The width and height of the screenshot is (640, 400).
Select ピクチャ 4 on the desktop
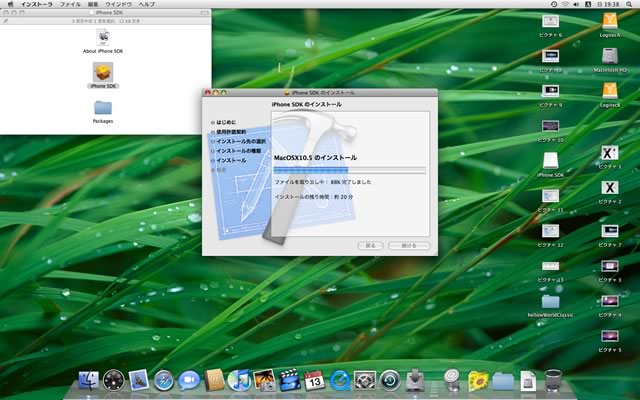click(610, 306)
